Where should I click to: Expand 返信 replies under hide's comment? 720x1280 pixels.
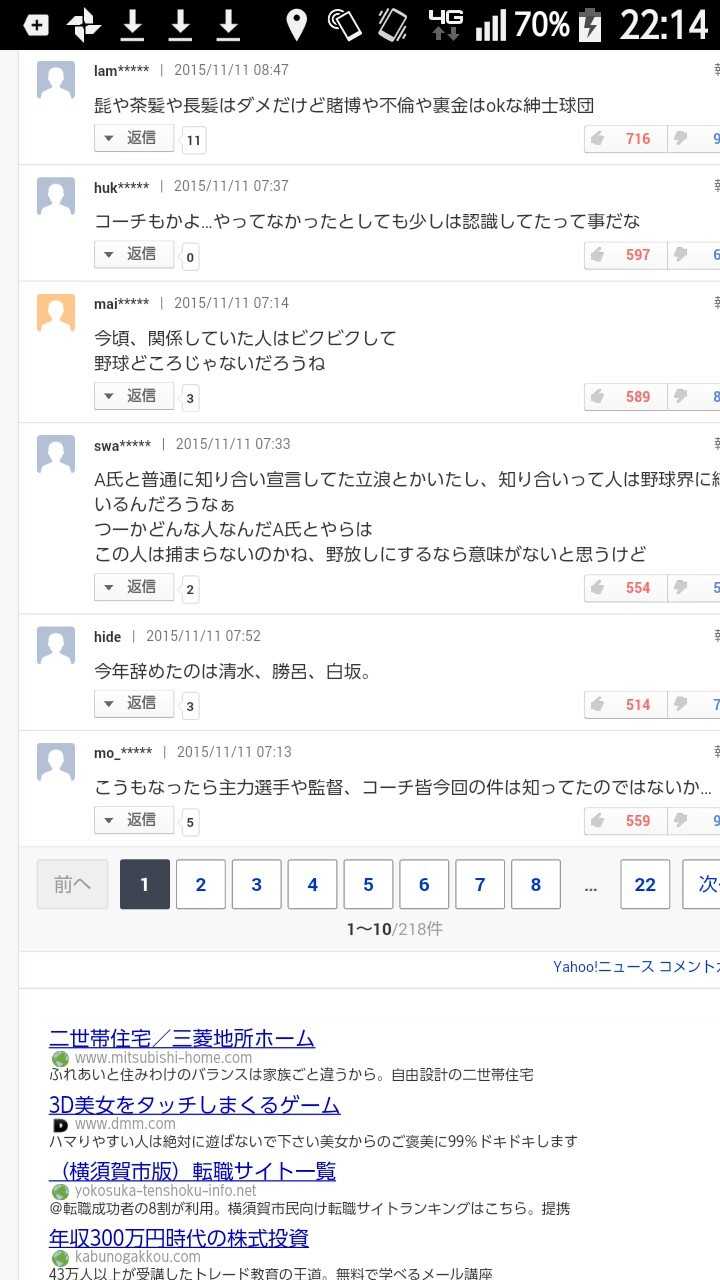pyautogui.click(x=134, y=703)
